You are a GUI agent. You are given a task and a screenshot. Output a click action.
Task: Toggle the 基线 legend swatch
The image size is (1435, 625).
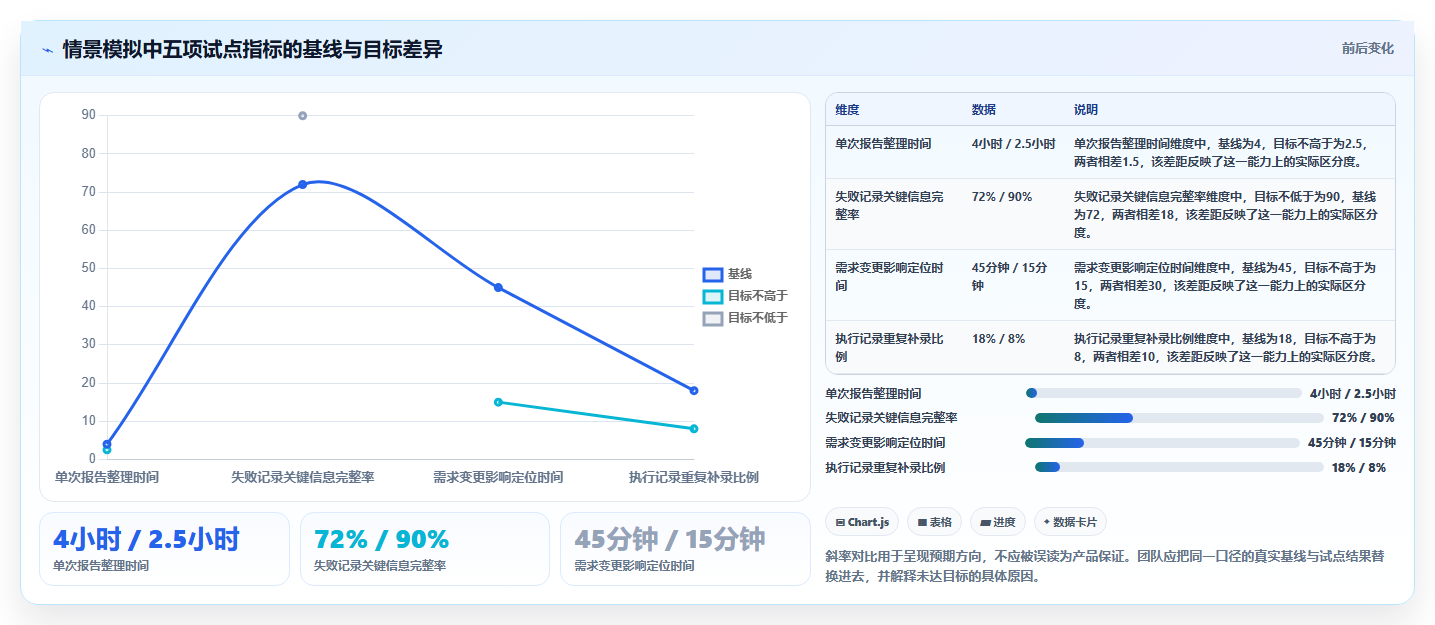(712, 274)
